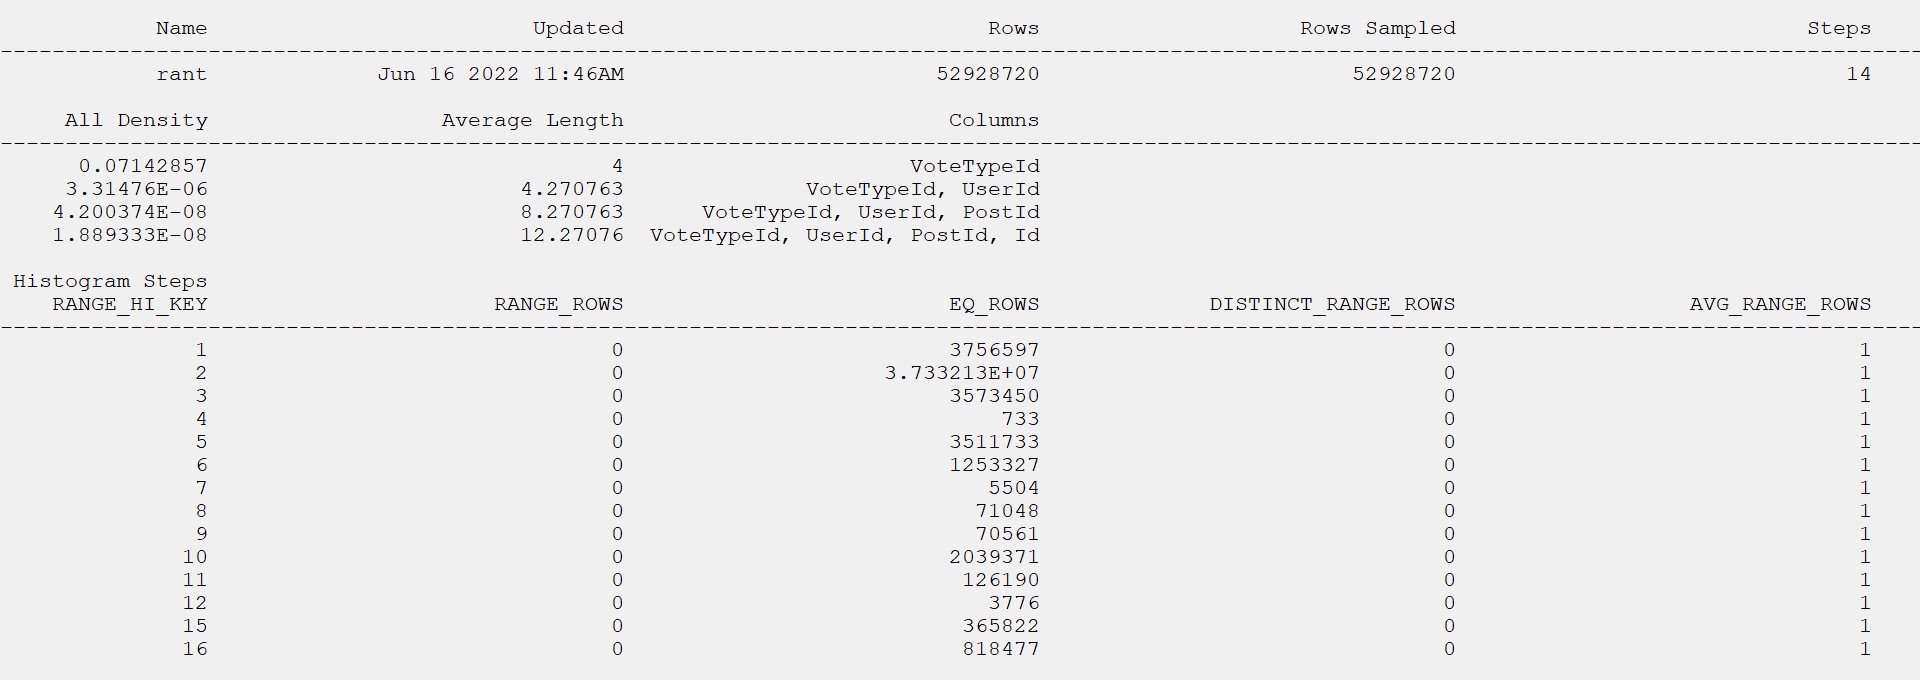Viewport: 1920px width, 680px height.
Task: Click EQ_ROWS value 733 for key 4
Action: (1020, 419)
